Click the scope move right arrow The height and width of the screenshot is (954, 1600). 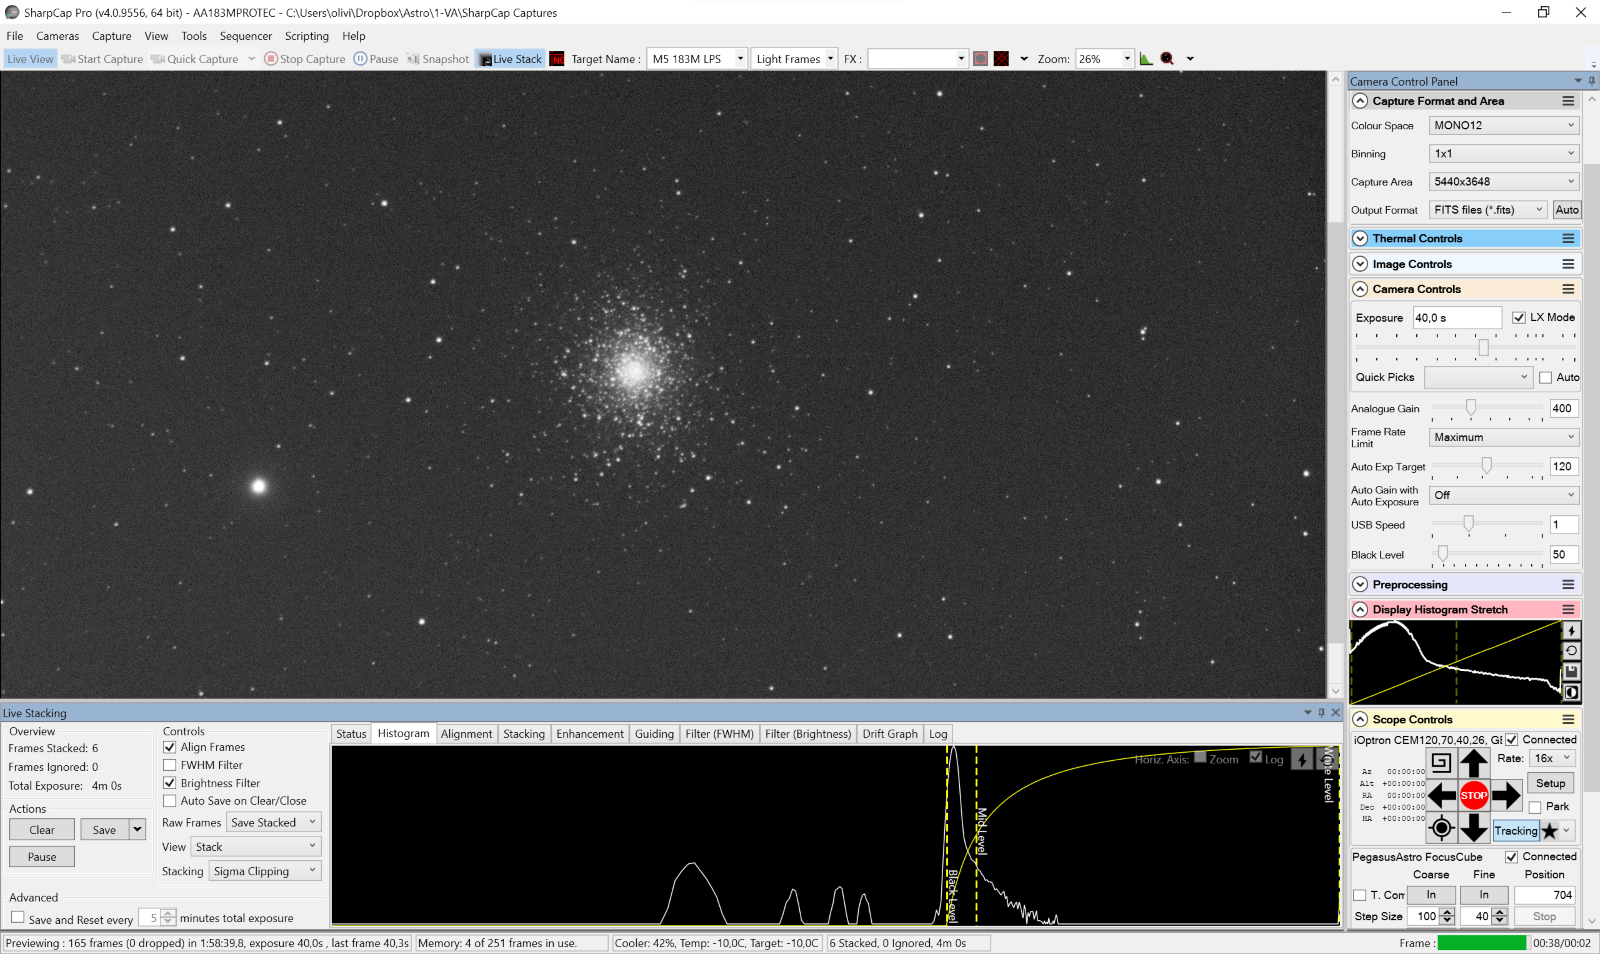tap(1506, 796)
